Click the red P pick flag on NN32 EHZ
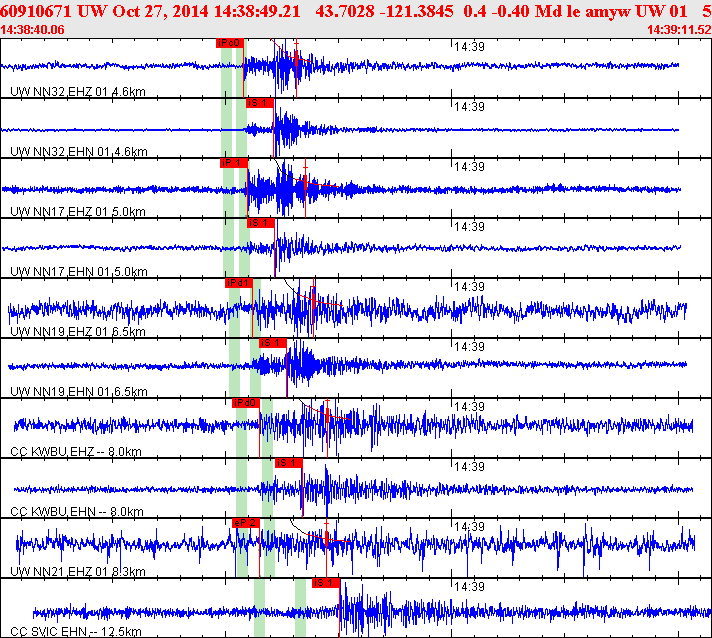The height and width of the screenshot is (638, 712). [x=229, y=43]
